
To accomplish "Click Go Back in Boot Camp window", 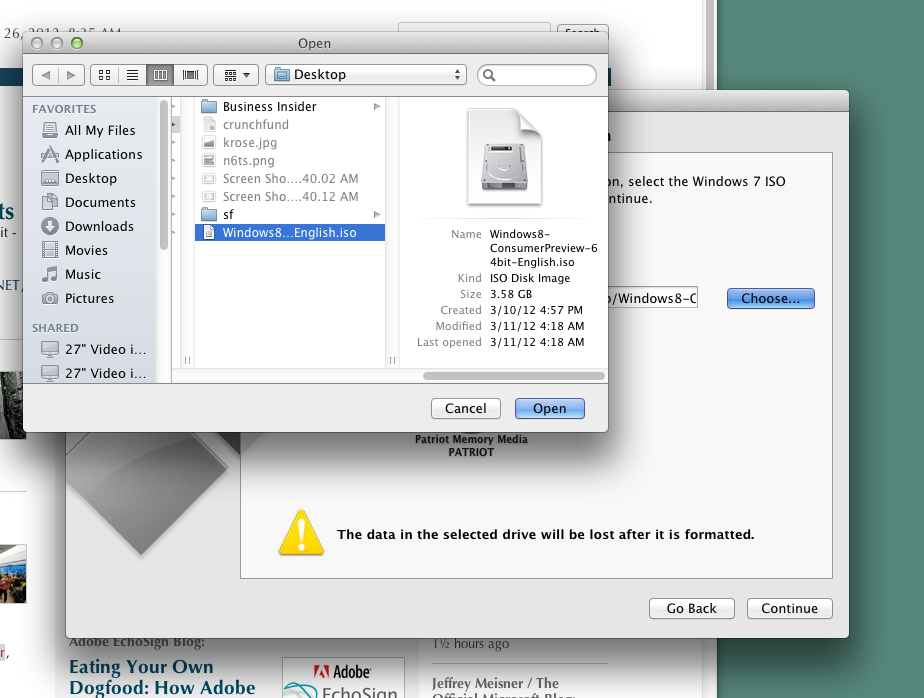I will [x=691, y=608].
